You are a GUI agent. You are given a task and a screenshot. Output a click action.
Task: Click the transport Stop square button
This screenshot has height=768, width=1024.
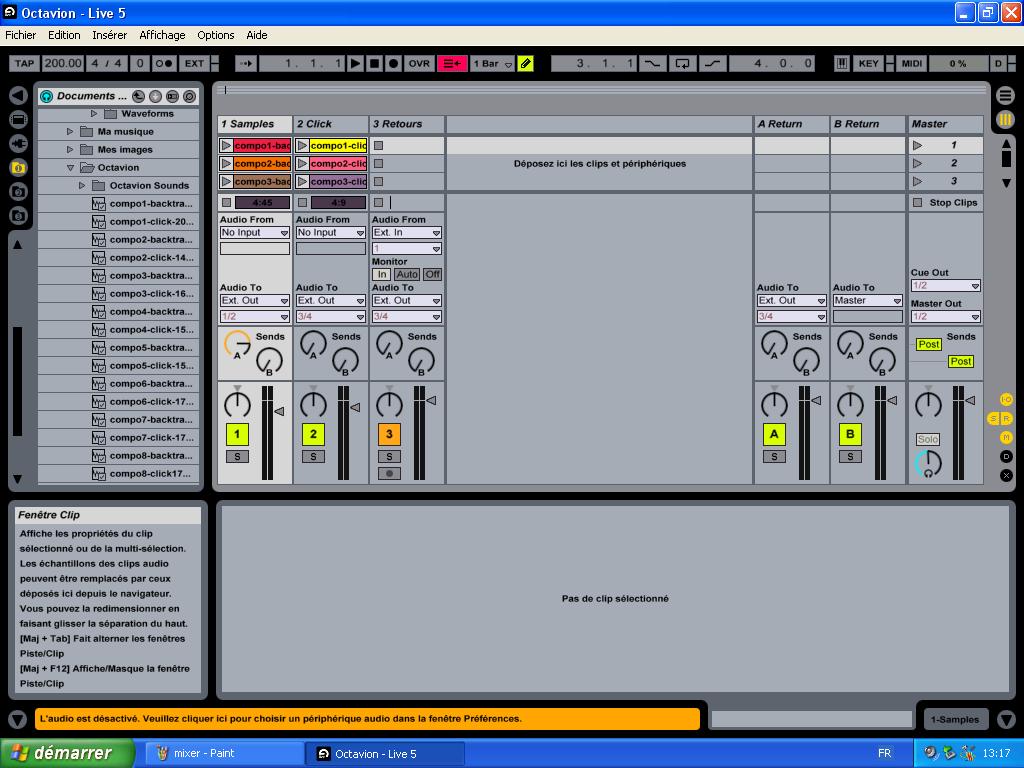click(374, 63)
